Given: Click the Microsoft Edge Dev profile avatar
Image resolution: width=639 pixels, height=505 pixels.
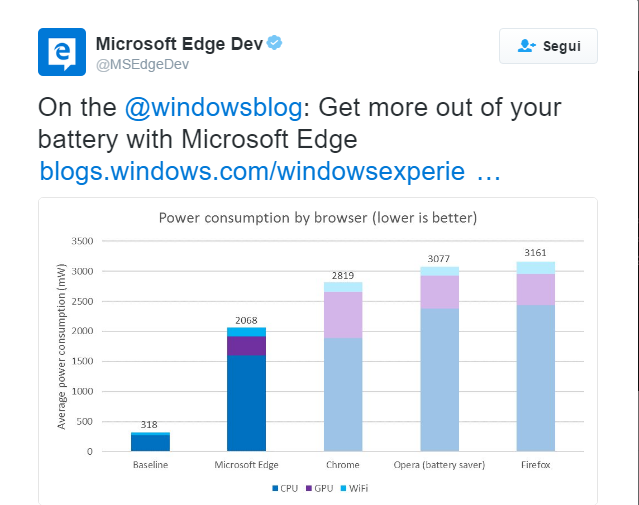Looking at the screenshot, I should (62, 52).
